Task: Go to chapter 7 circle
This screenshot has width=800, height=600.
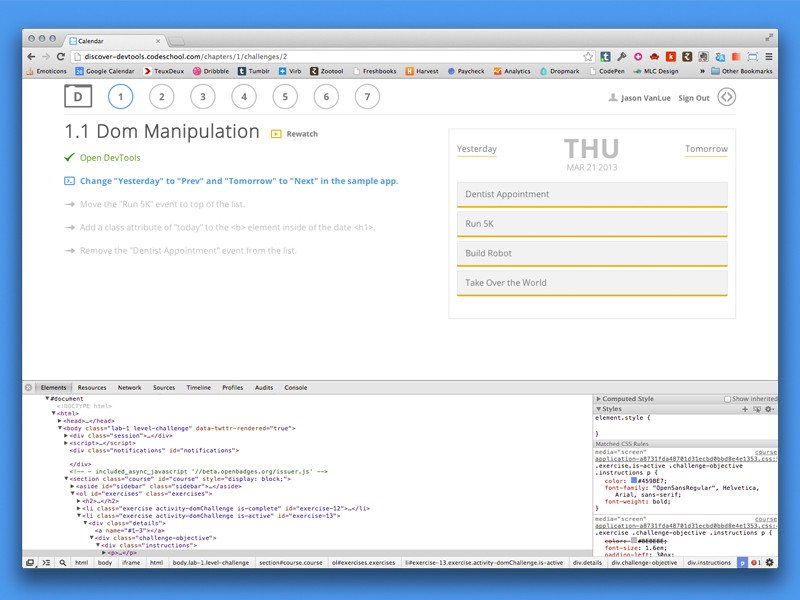Action: tap(367, 97)
